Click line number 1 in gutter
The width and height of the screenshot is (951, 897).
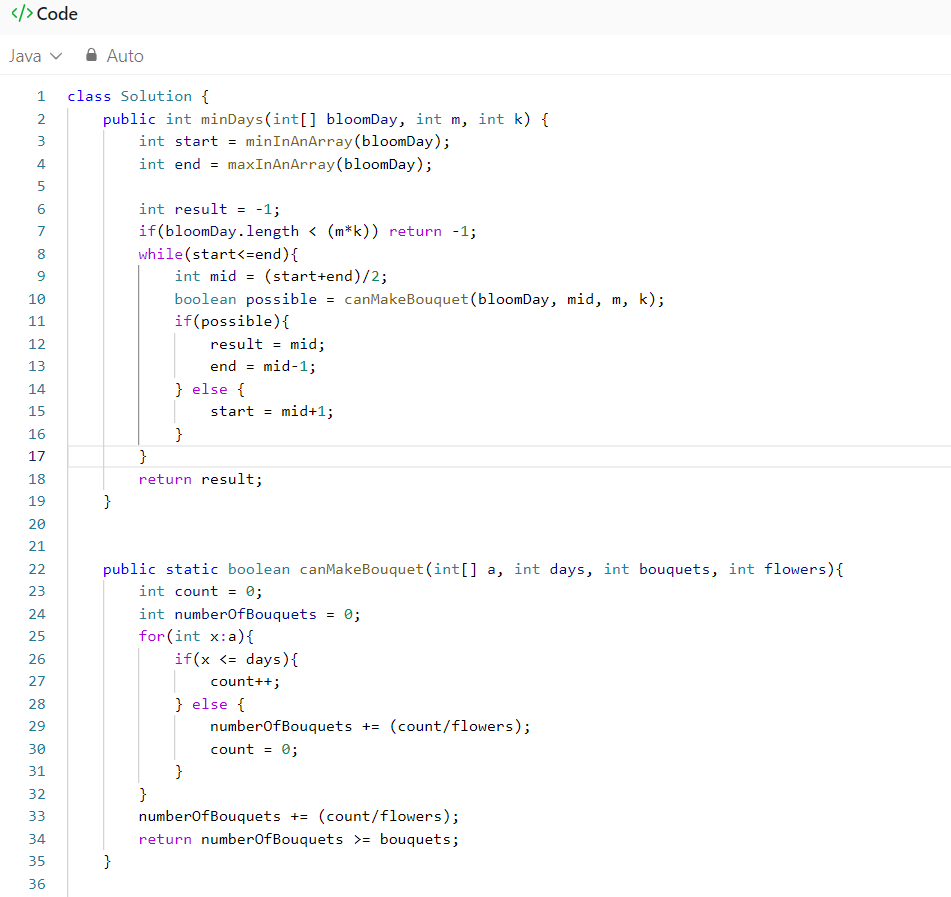pyautogui.click(x=41, y=96)
